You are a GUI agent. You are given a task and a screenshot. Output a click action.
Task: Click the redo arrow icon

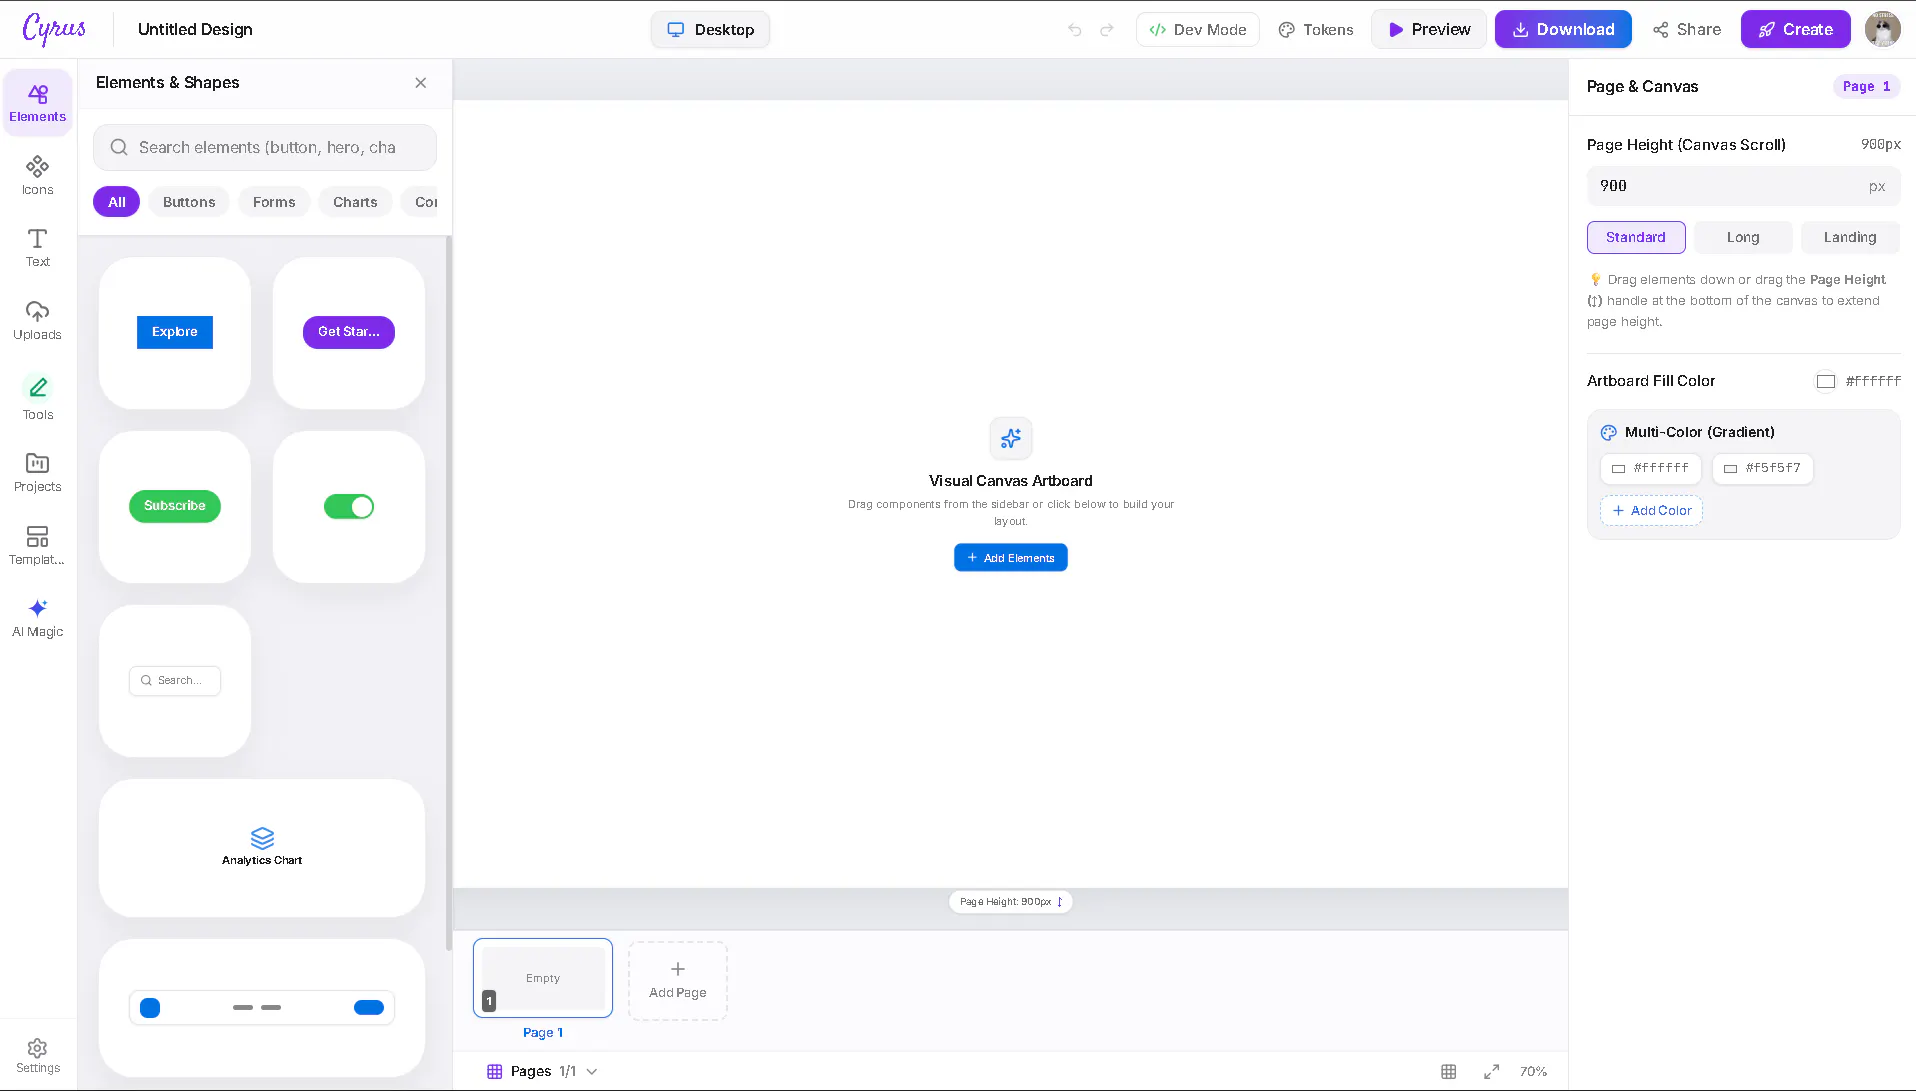[x=1107, y=30]
